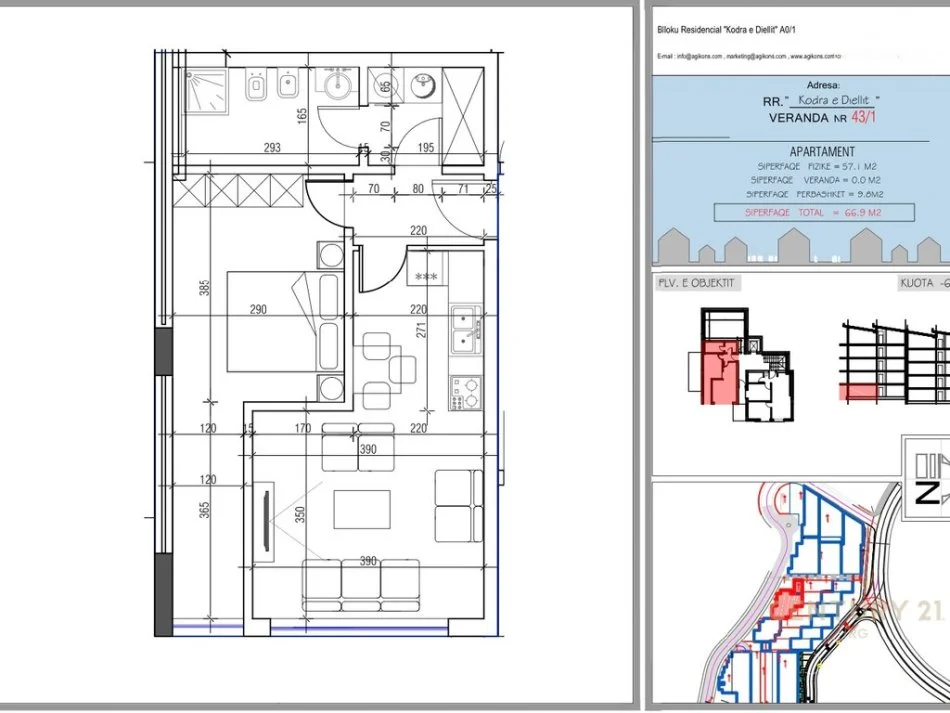The height and width of the screenshot is (713, 950).
Task: Click the red highlighted block on the site plan
Action: tap(789, 601)
